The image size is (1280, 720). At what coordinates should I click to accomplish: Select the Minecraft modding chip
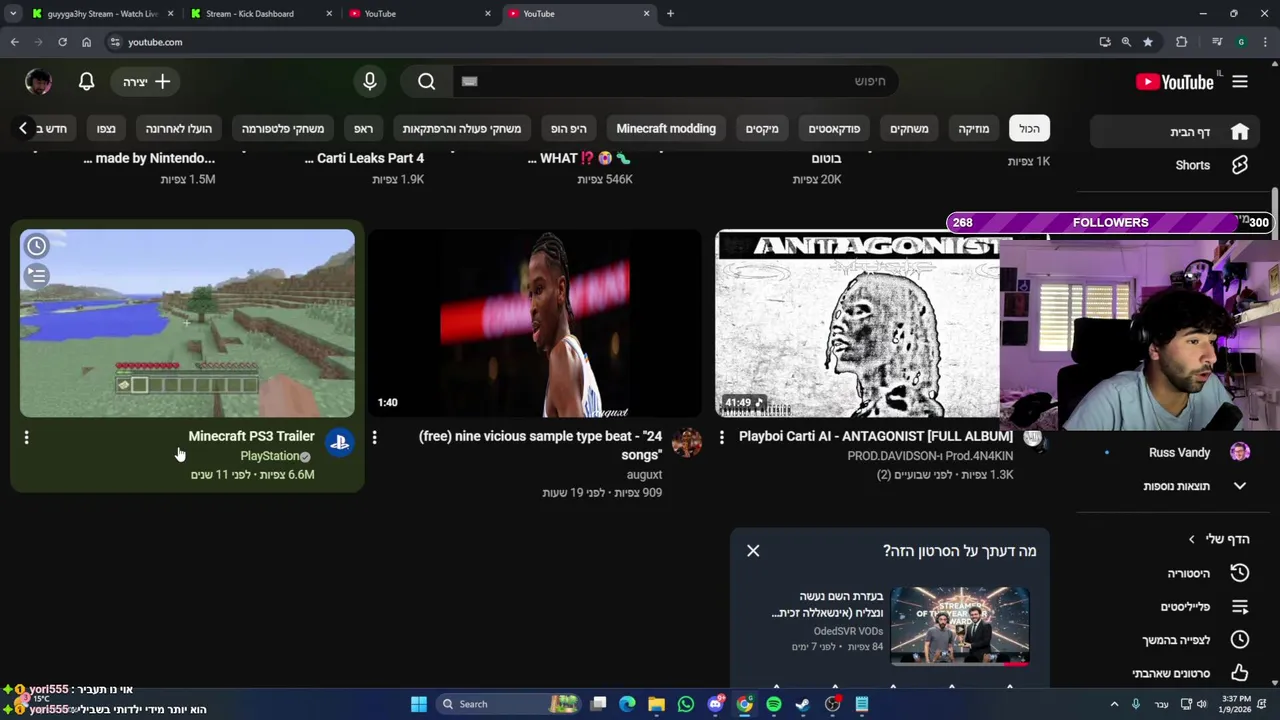(x=666, y=128)
